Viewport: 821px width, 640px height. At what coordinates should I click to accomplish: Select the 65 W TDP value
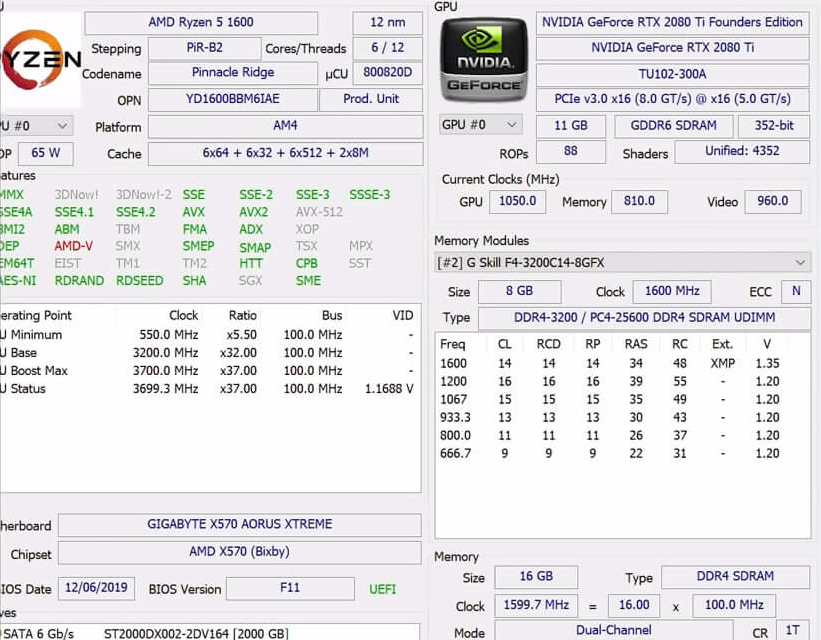pyautogui.click(x=46, y=153)
